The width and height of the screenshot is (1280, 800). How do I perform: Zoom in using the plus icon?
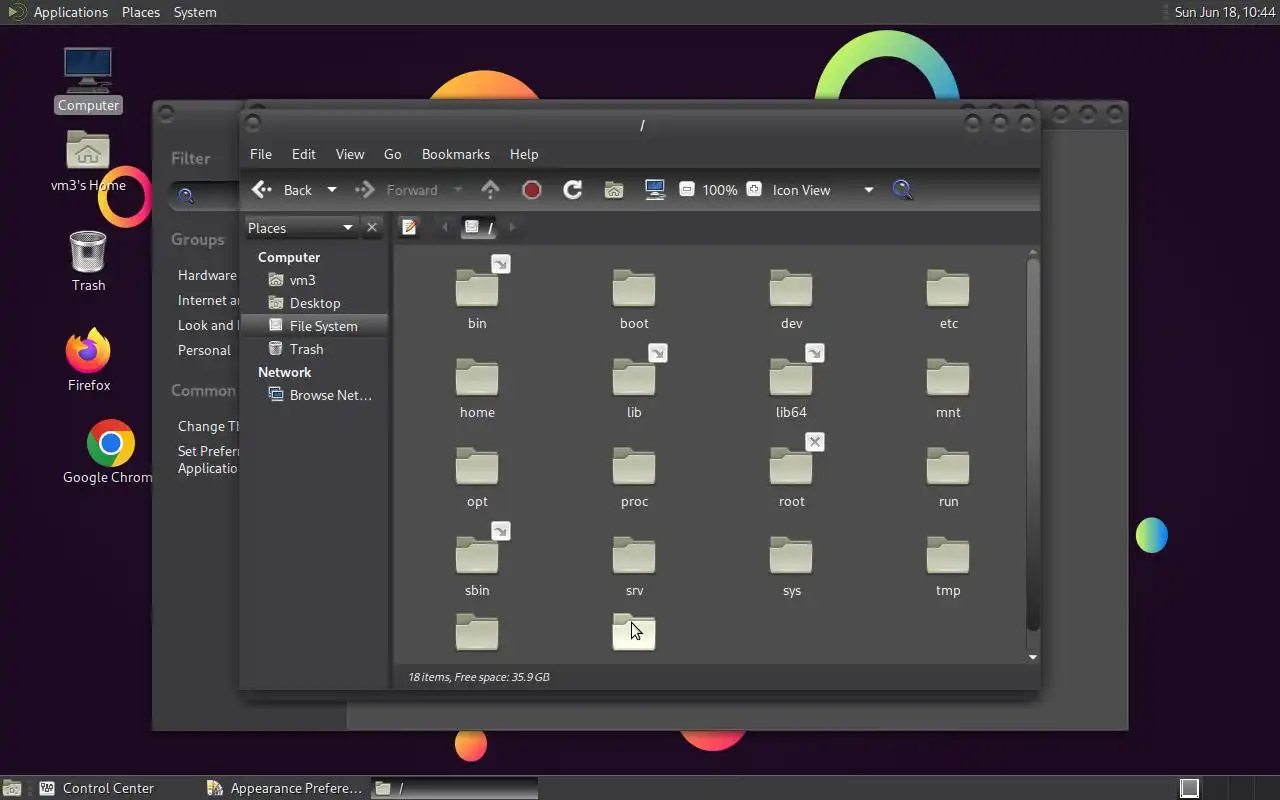[754, 190]
